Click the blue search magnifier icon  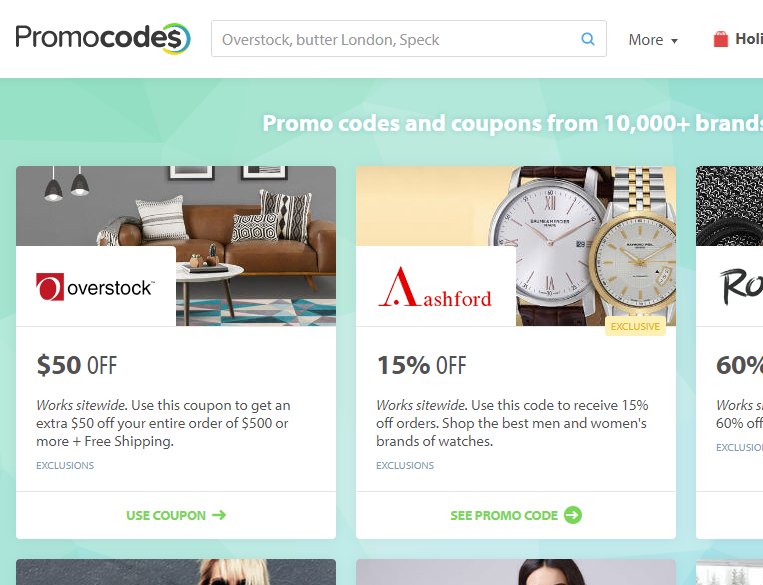[x=588, y=39]
